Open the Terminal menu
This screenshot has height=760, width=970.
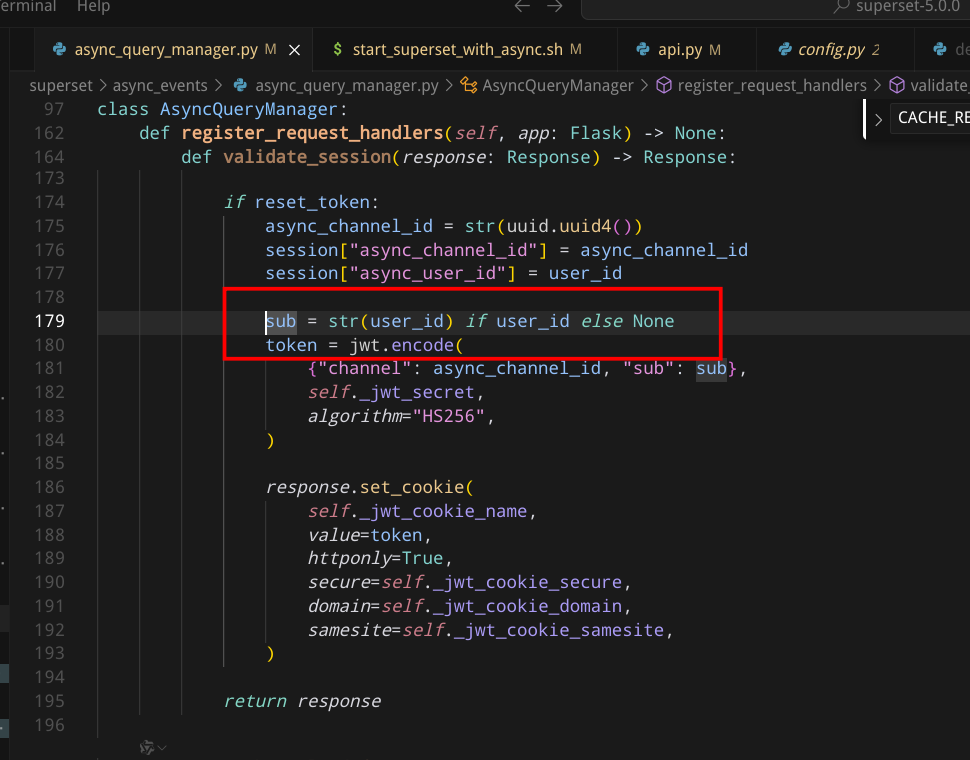tap(28, 6)
